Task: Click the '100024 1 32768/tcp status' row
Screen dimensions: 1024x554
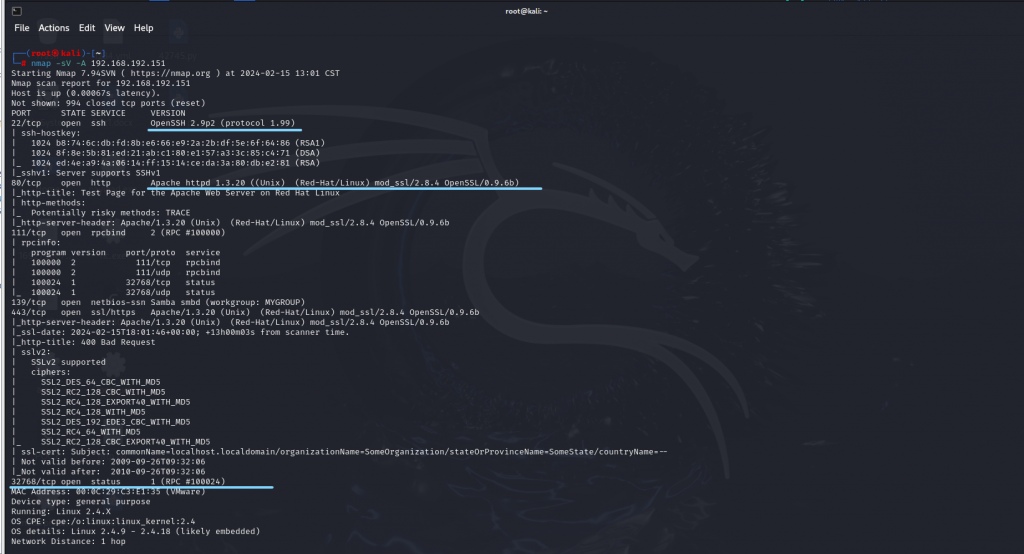Action: coord(123,283)
